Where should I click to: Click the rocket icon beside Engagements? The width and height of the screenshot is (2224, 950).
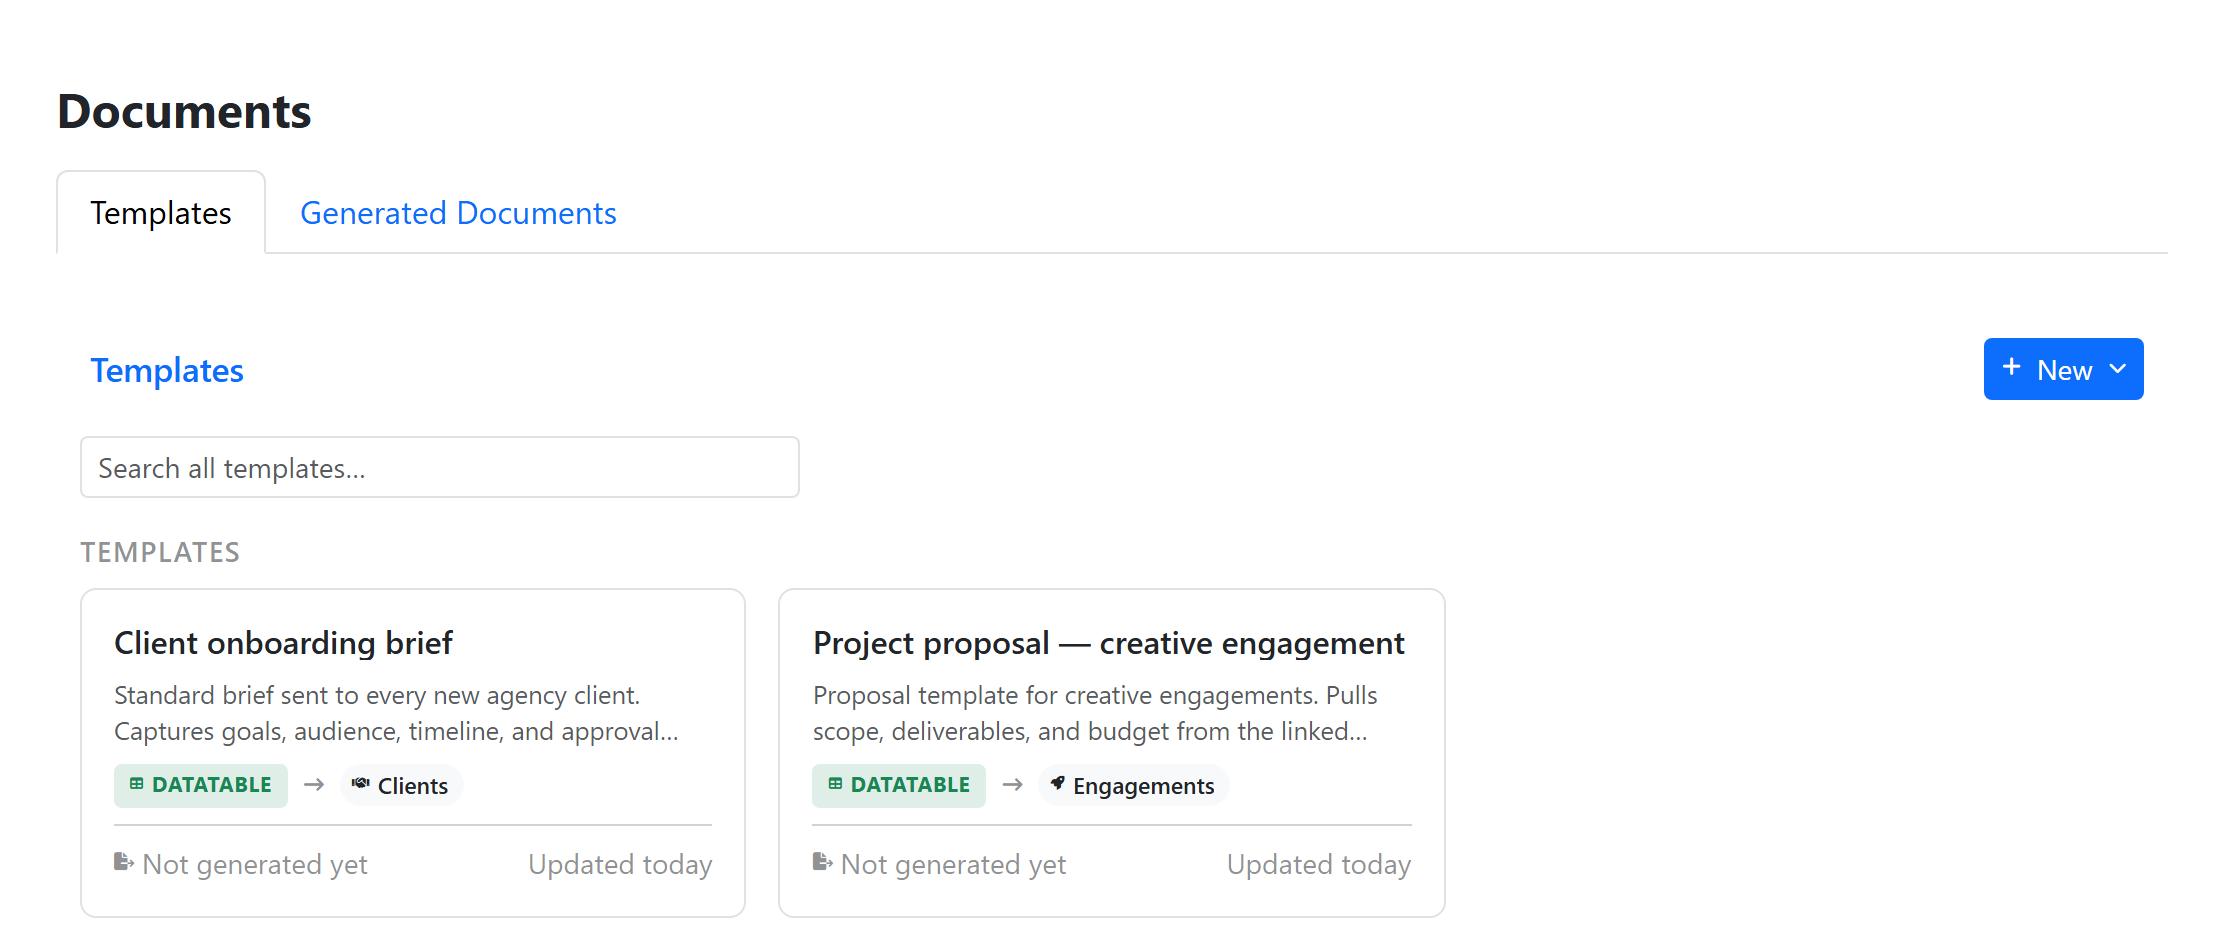[1057, 784]
